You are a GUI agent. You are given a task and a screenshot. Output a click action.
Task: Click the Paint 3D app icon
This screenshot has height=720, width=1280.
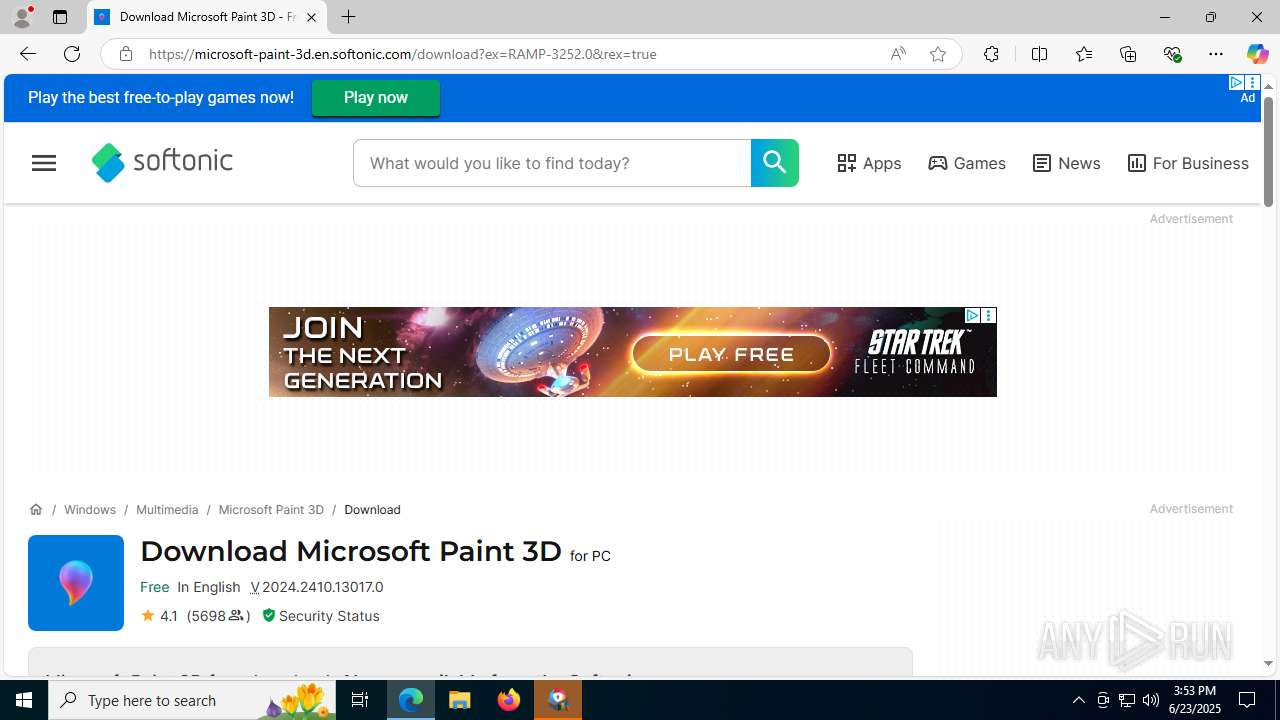tap(76, 583)
